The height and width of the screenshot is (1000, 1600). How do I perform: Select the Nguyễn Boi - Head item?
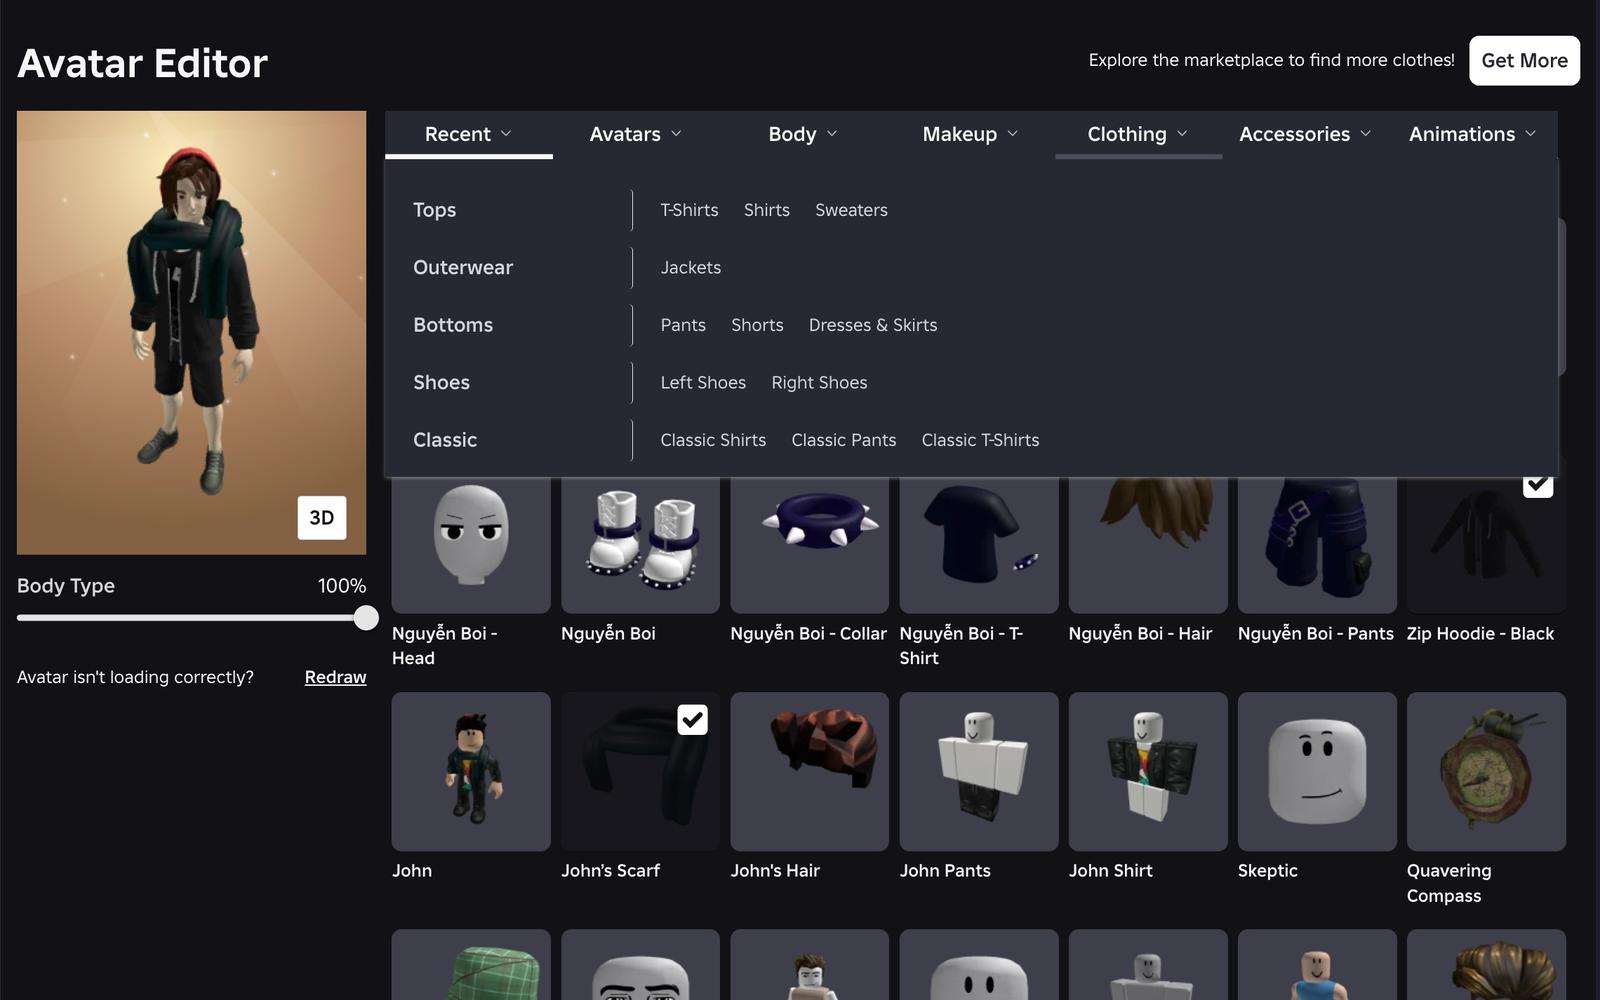[471, 545]
